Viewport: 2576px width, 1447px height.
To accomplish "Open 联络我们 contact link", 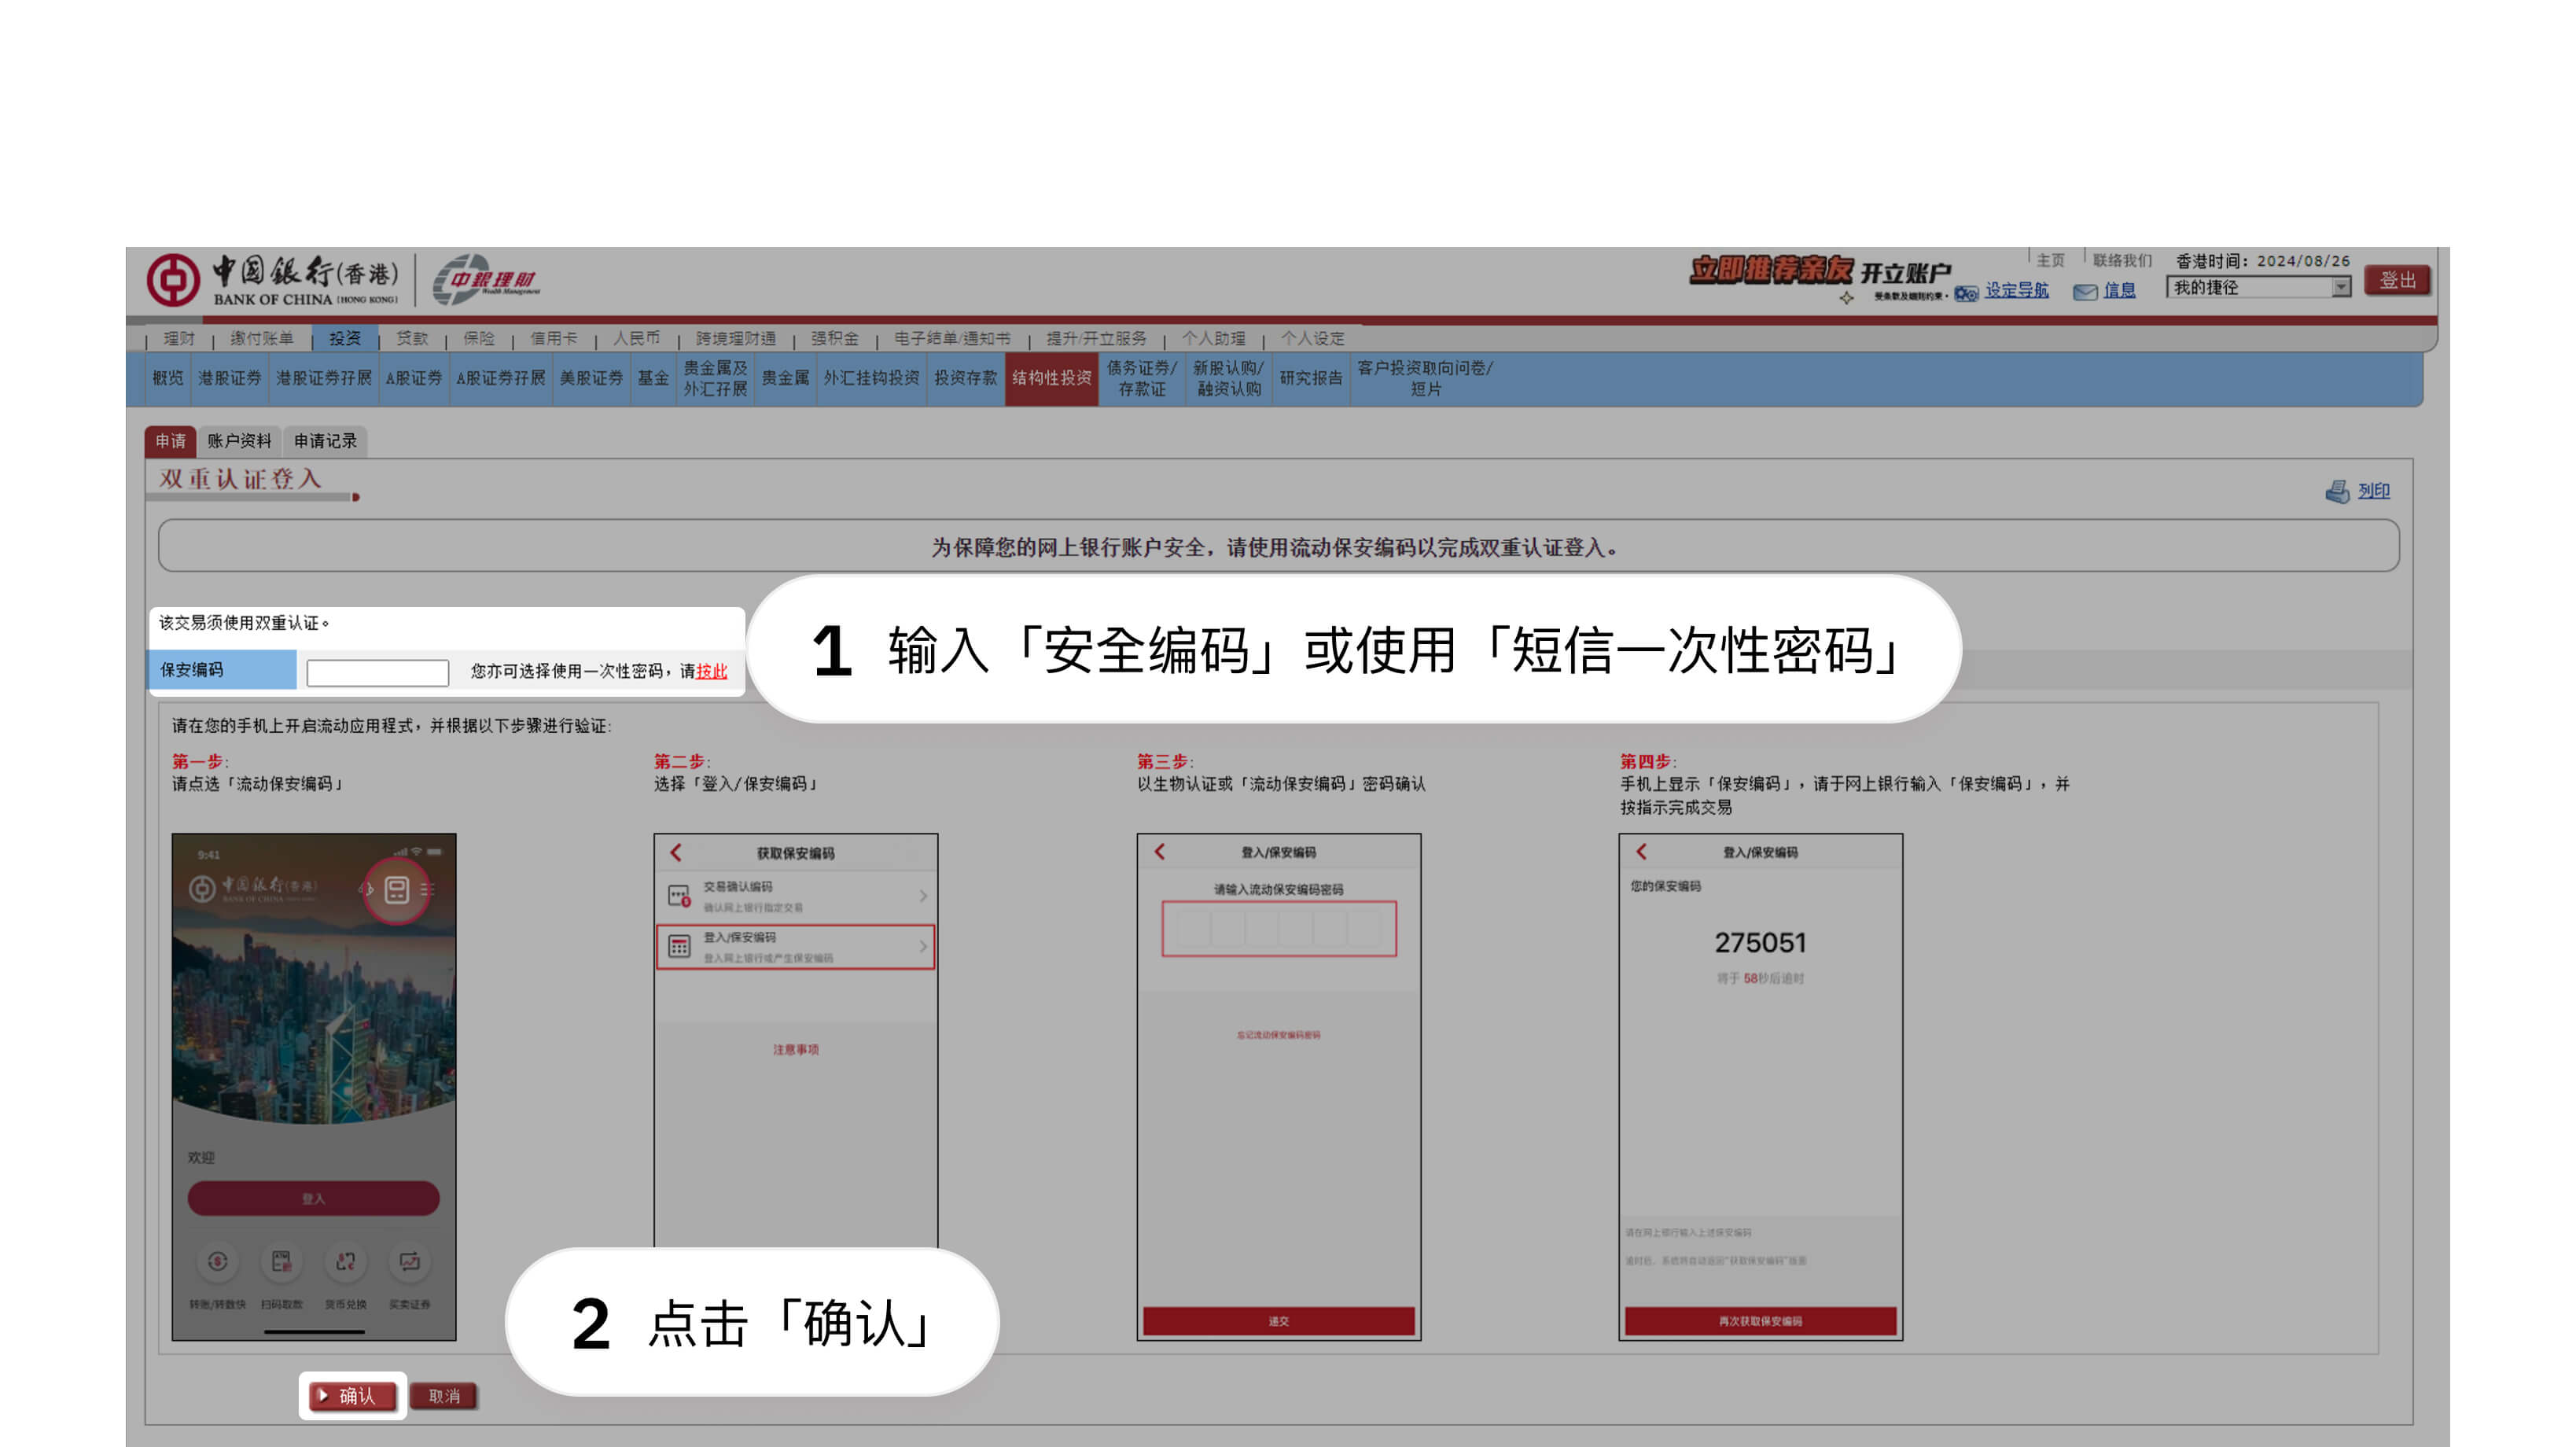I will coord(2122,260).
